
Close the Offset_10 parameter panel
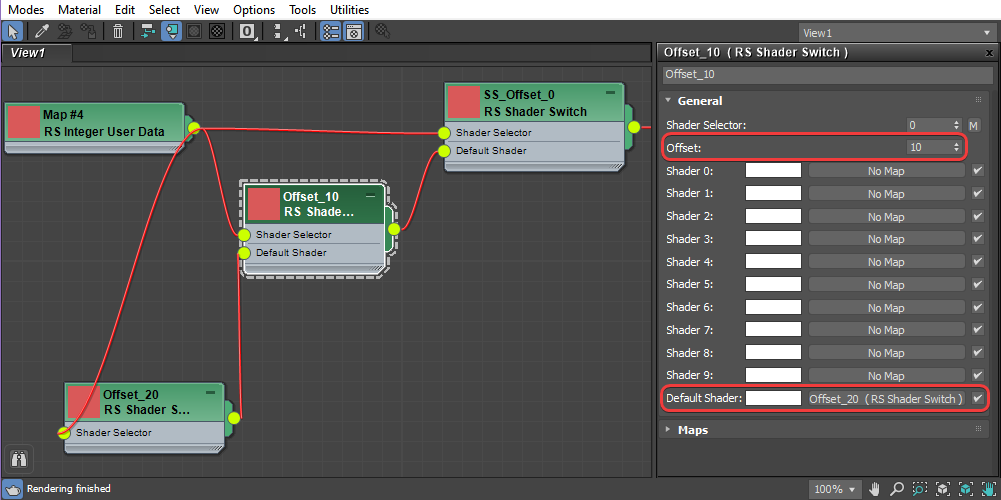pyautogui.click(x=990, y=52)
